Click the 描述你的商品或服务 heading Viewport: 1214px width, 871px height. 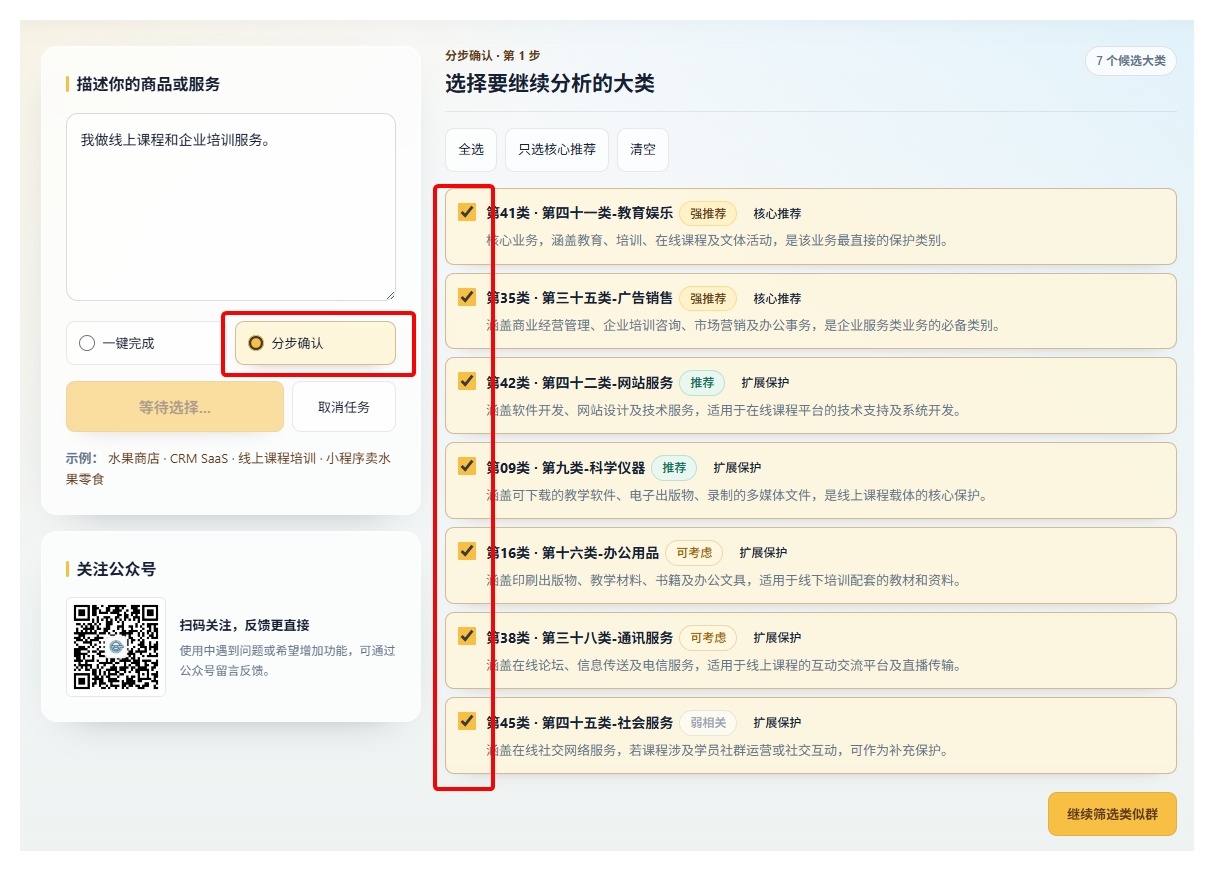(148, 84)
